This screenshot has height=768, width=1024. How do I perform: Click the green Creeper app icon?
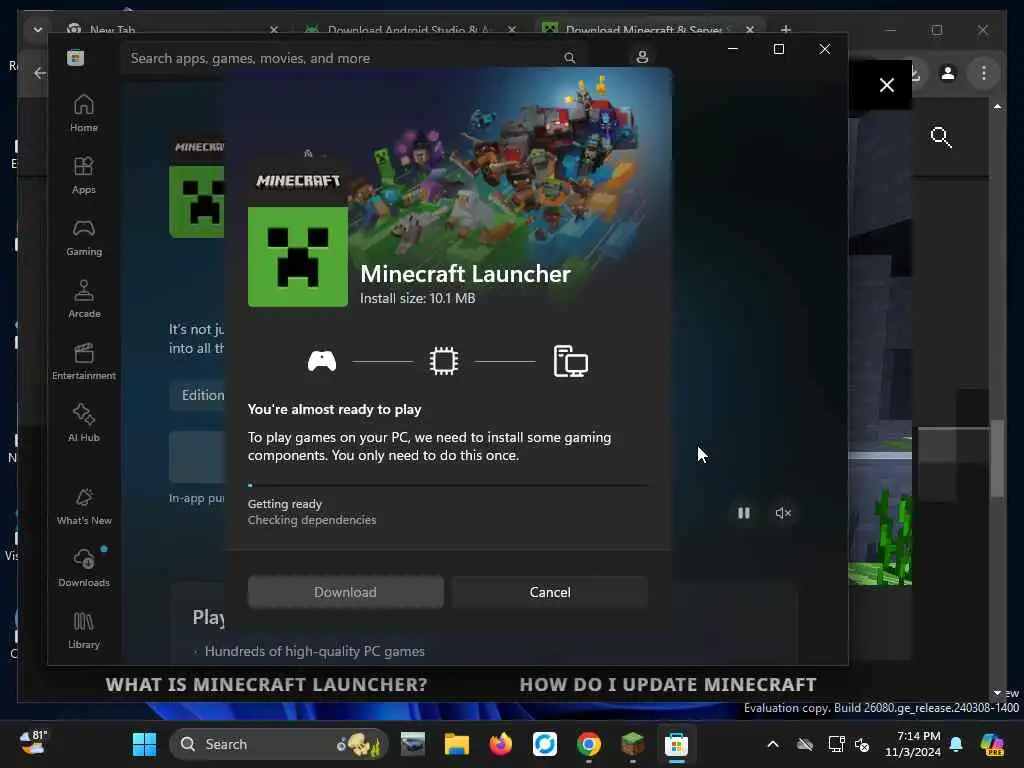coord(298,257)
